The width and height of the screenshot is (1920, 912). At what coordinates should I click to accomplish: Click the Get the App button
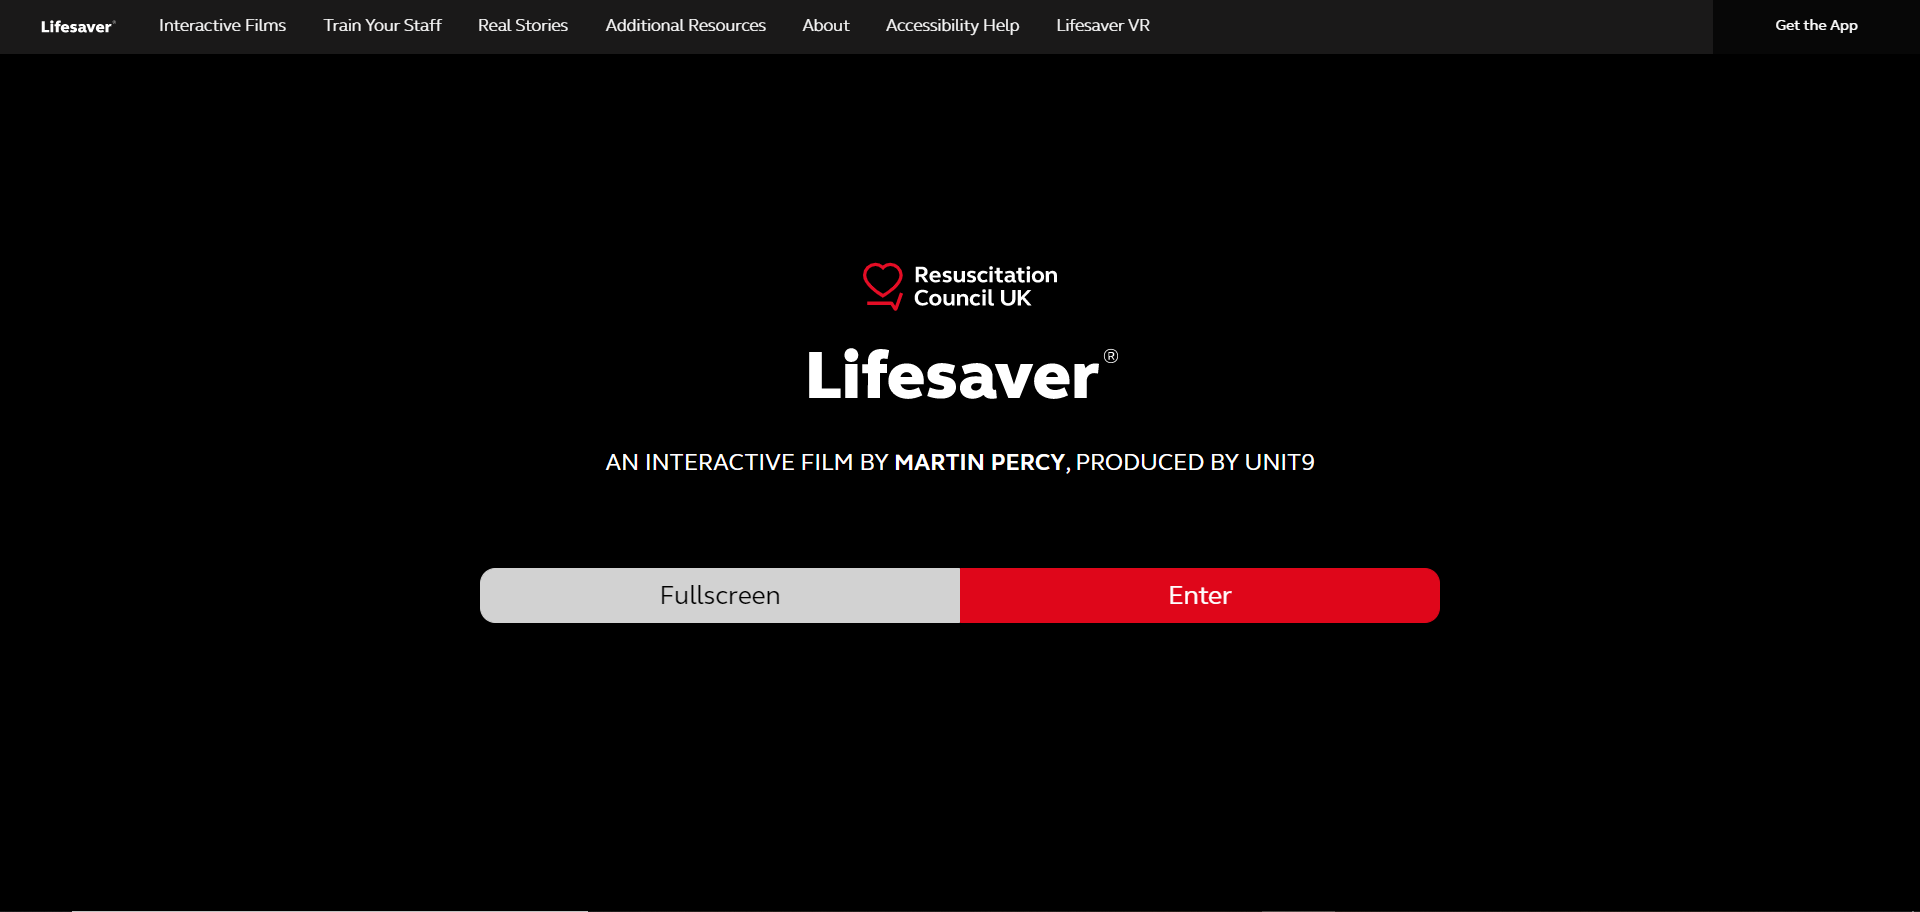1816,26
